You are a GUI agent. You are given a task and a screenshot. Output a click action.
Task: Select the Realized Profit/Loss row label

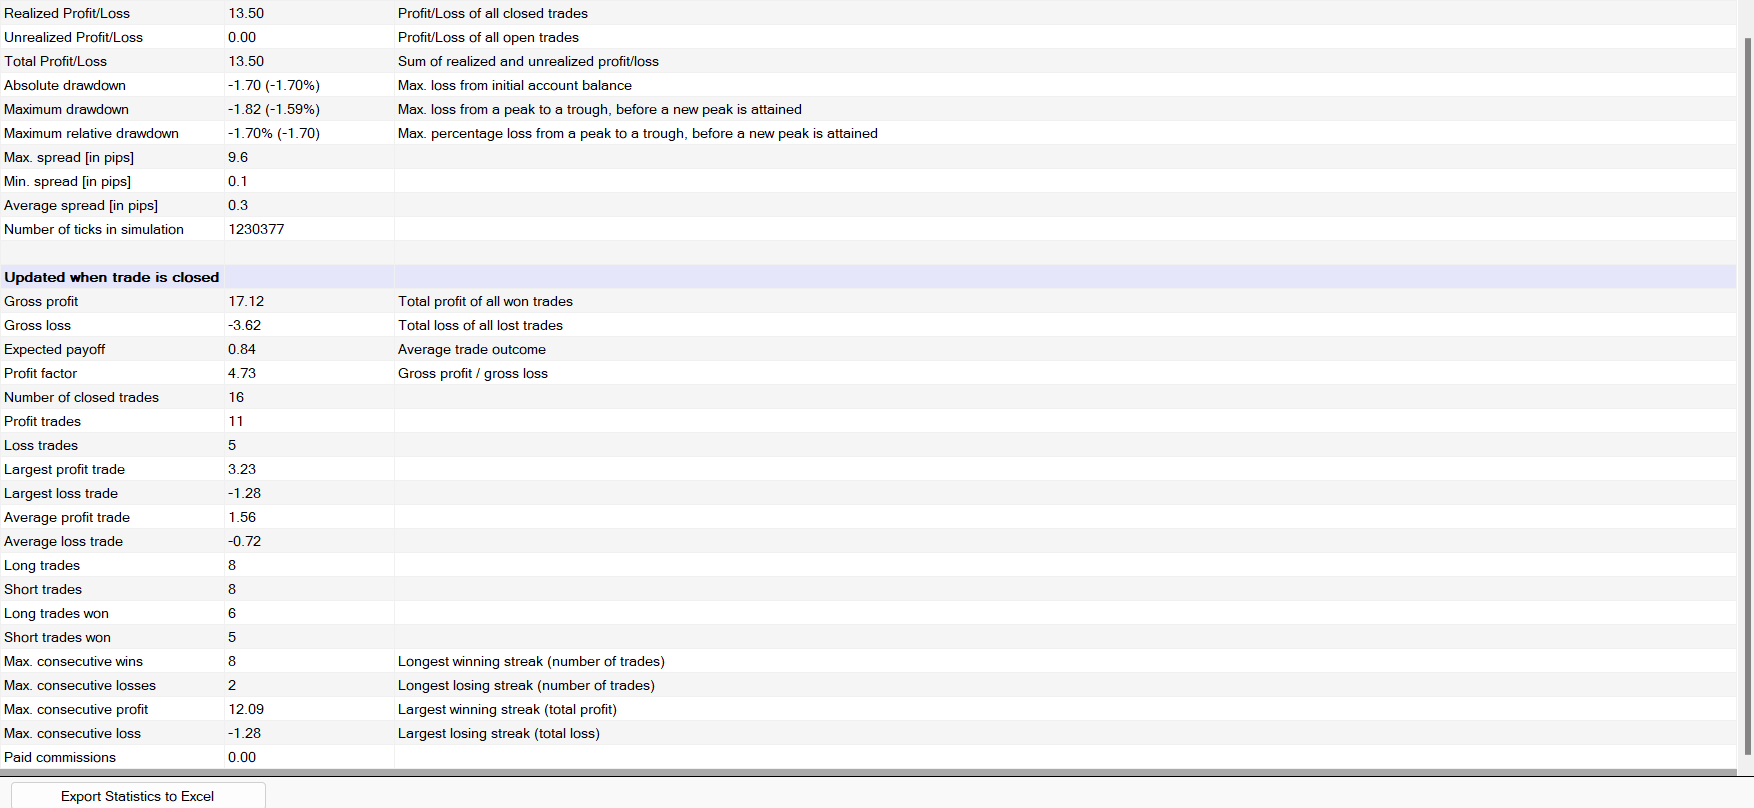click(67, 13)
